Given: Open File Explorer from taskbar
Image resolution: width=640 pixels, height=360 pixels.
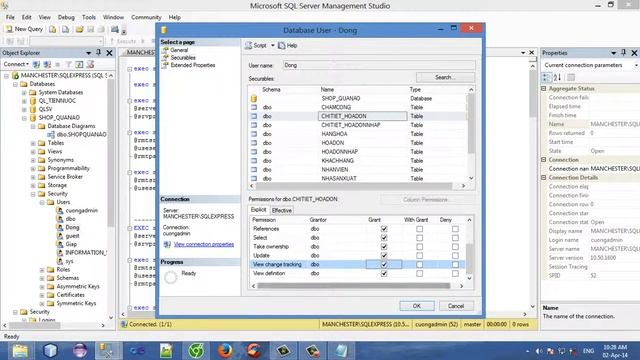Looking at the screenshot, I should [x=20, y=351].
